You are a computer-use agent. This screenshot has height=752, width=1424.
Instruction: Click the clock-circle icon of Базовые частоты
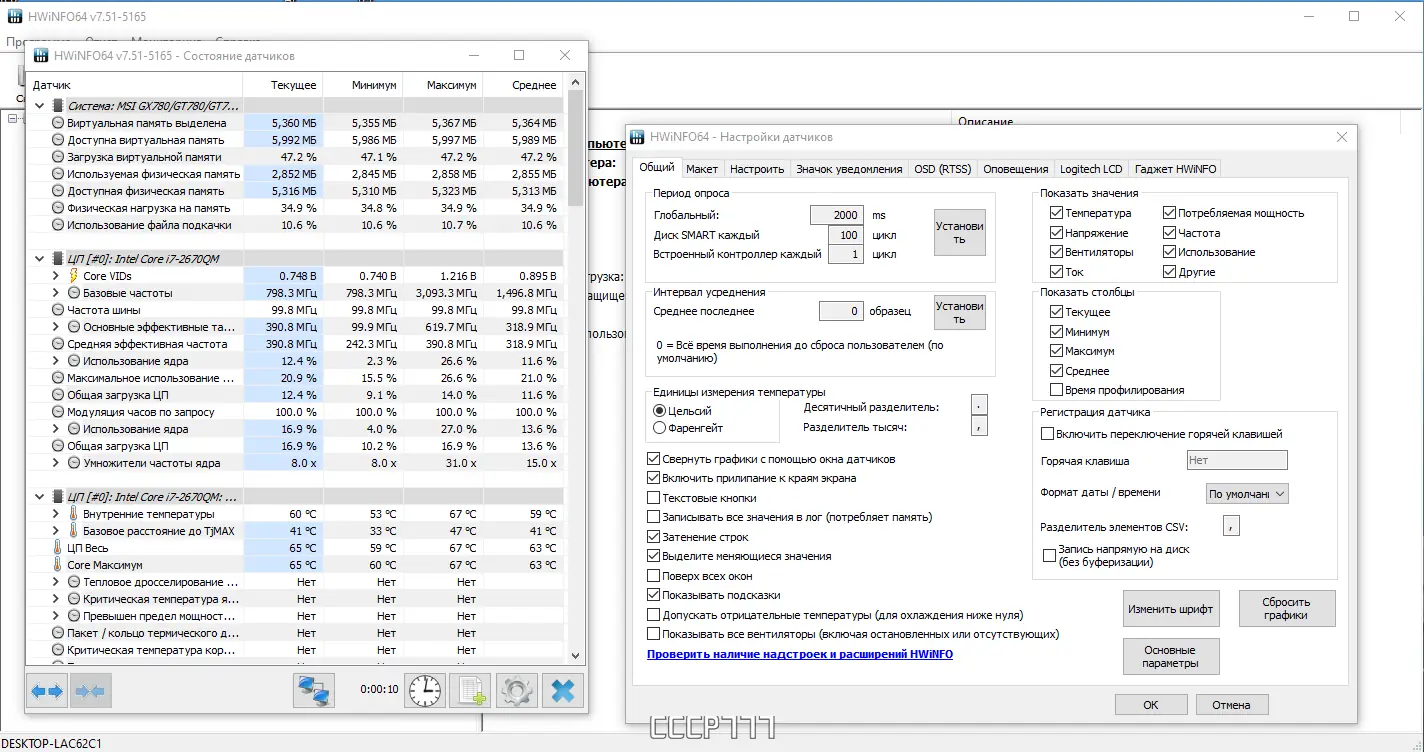pos(74,293)
